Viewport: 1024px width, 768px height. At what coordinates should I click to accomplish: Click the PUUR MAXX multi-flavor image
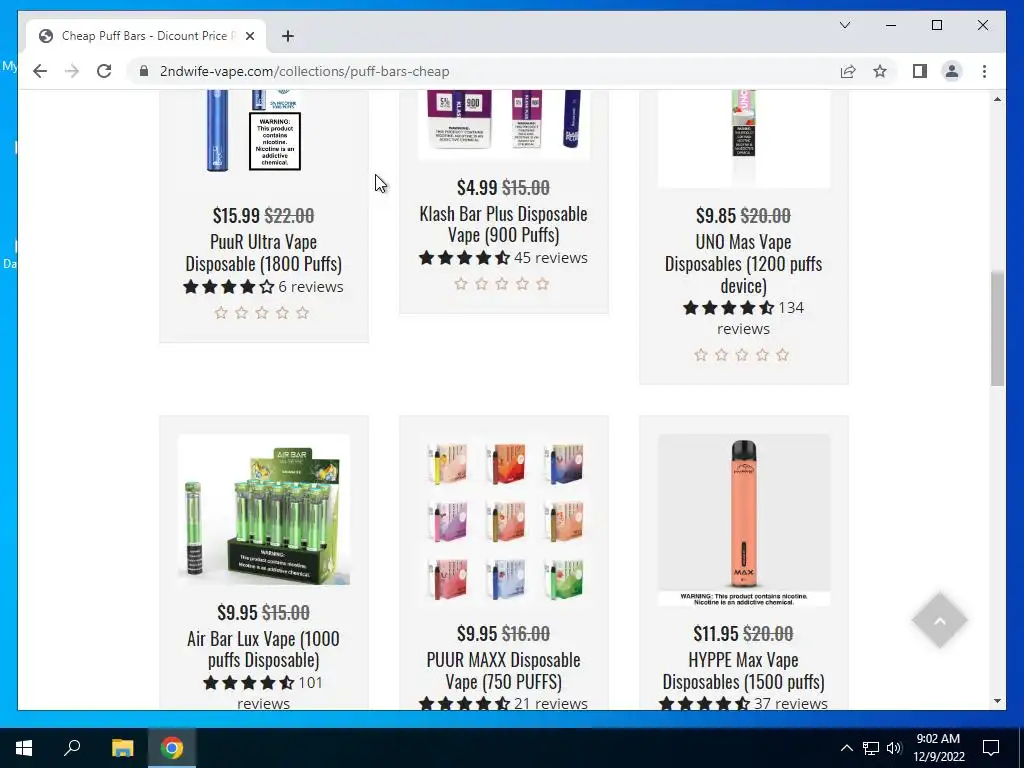503,520
